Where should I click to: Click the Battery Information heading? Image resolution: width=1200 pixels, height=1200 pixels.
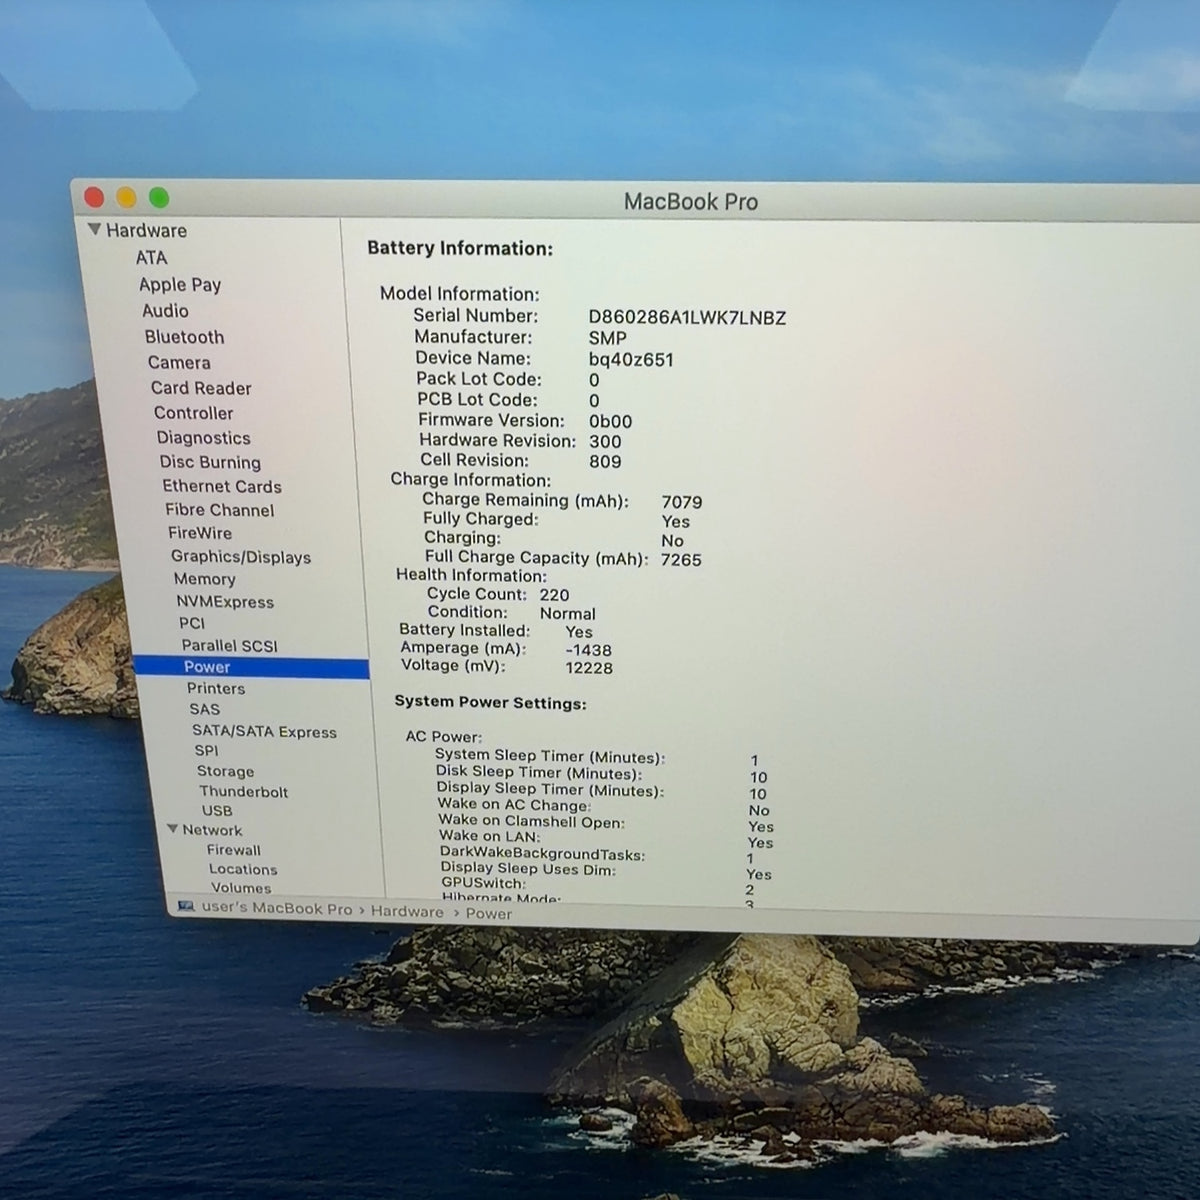460,249
